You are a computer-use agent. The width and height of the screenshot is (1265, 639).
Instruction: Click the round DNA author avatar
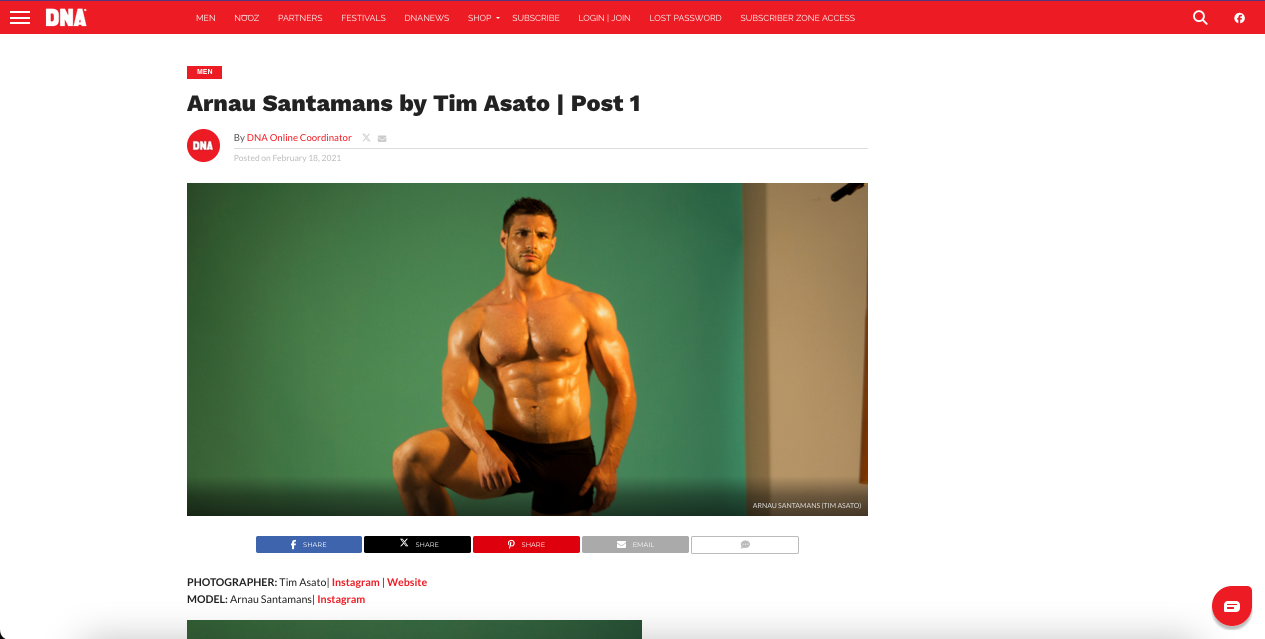(x=203, y=145)
